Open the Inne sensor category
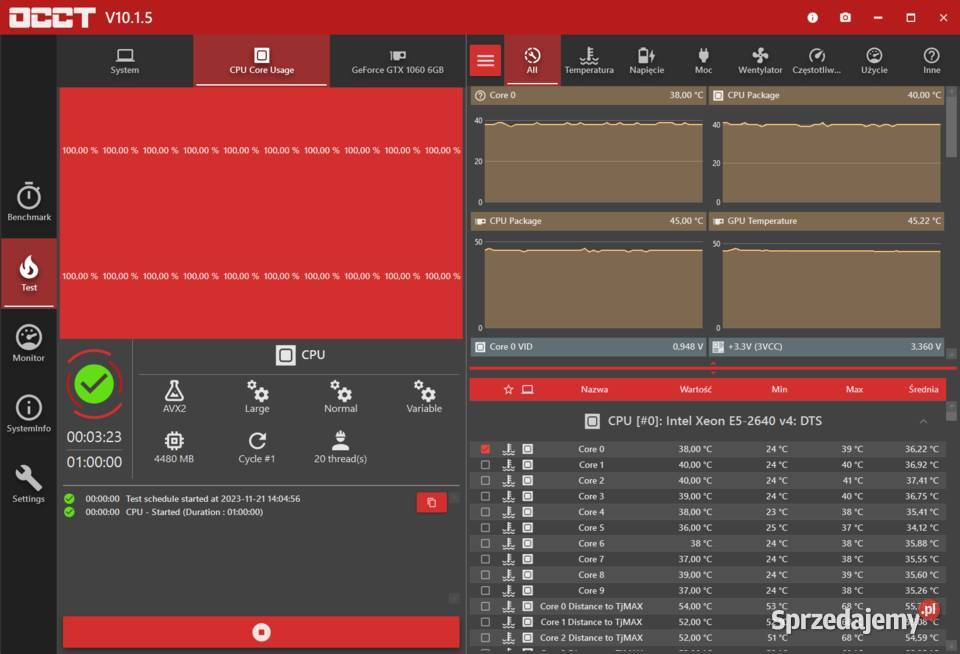960x654 pixels. (x=931, y=61)
